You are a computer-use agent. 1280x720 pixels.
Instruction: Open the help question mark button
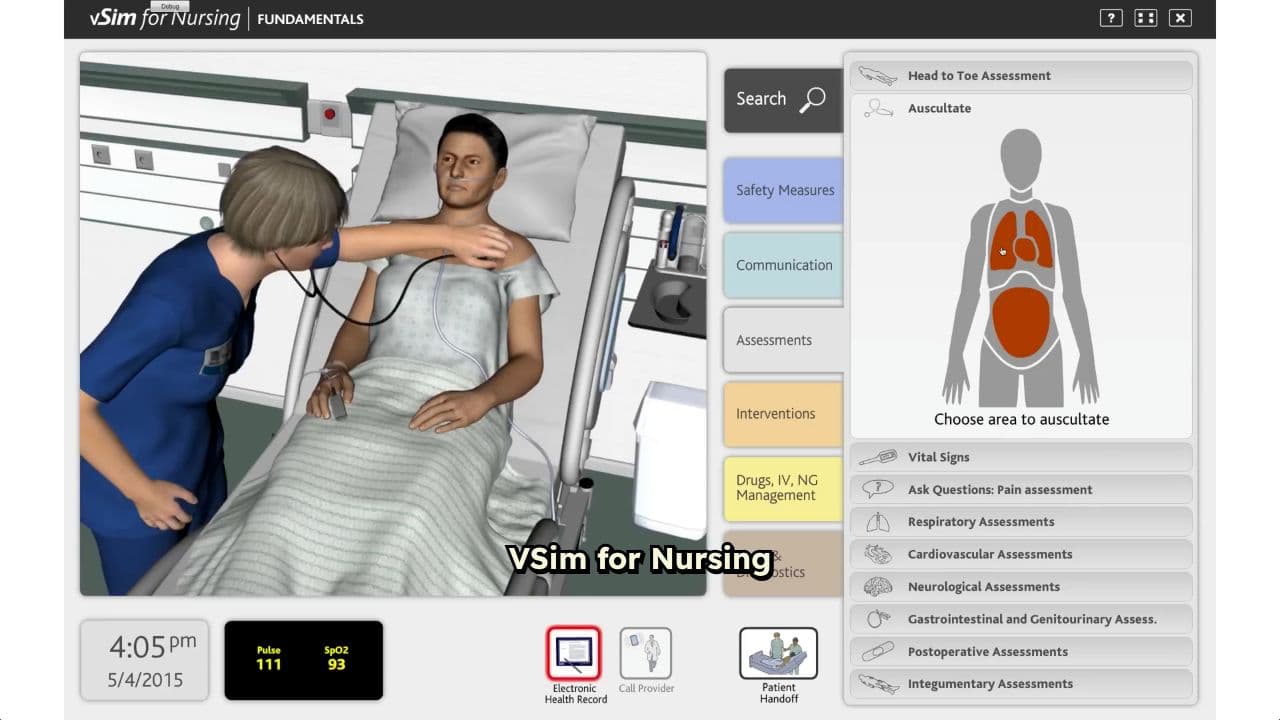click(1110, 17)
